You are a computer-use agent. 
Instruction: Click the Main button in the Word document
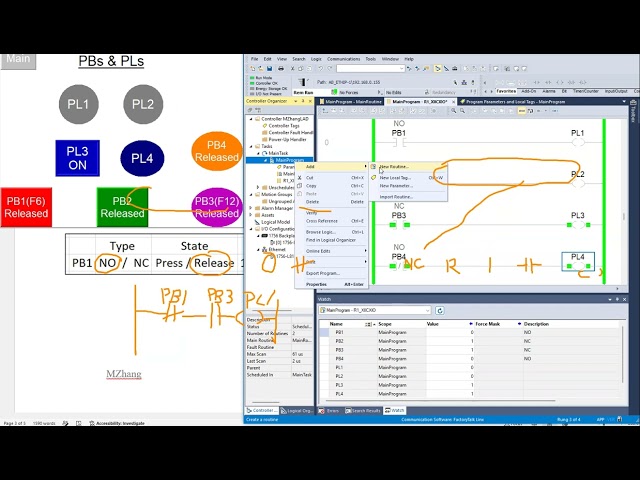tap(18, 60)
